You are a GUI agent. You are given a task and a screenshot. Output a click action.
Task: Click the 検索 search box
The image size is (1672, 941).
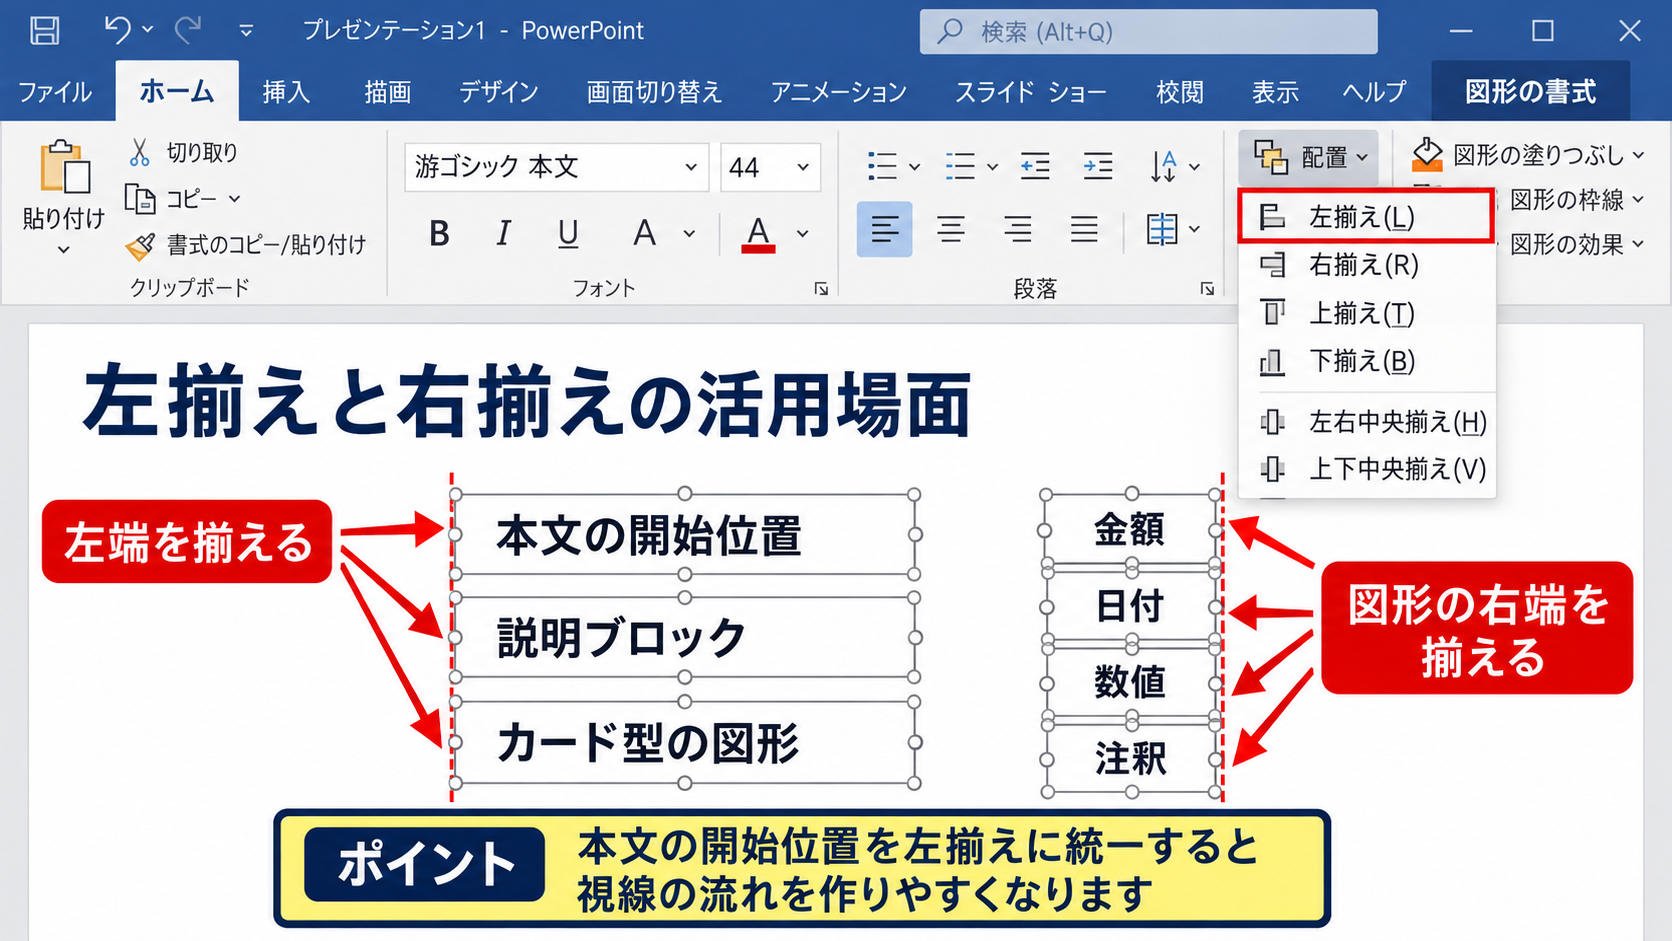click(x=1148, y=31)
